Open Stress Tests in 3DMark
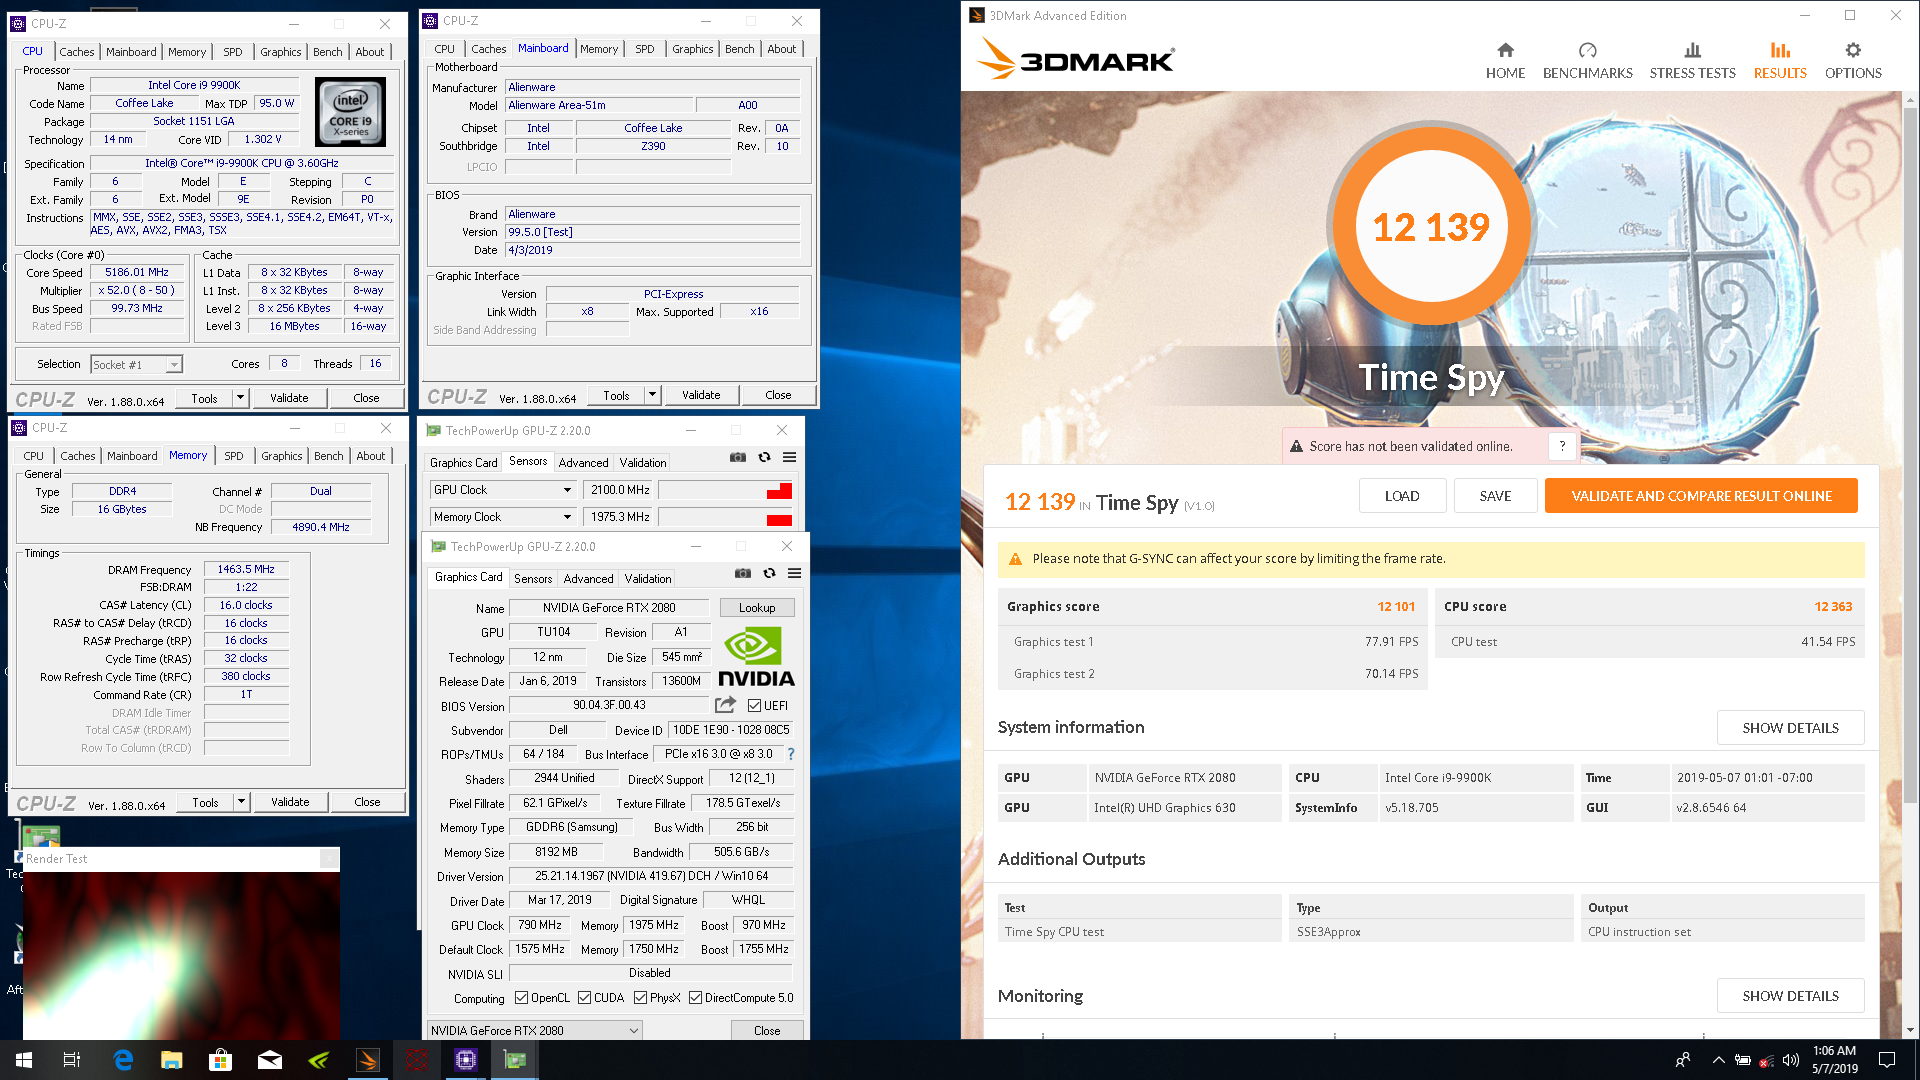The height and width of the screenshot is (1080, 1920). point(1692,58)
